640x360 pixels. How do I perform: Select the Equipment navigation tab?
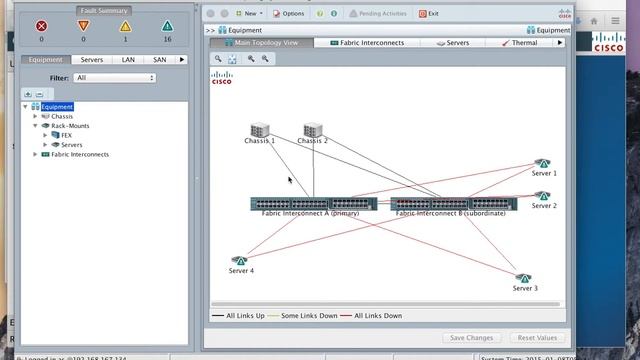click(x=46, y=60)
